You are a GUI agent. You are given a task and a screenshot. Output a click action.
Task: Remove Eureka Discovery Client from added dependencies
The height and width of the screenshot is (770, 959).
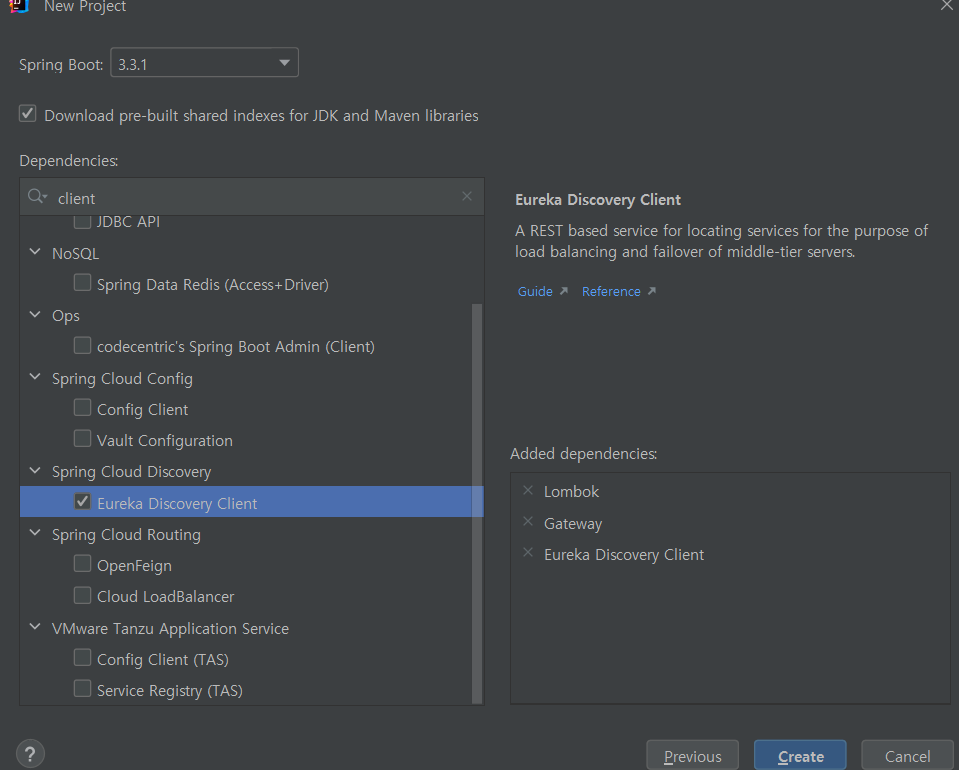click(528, 553)
